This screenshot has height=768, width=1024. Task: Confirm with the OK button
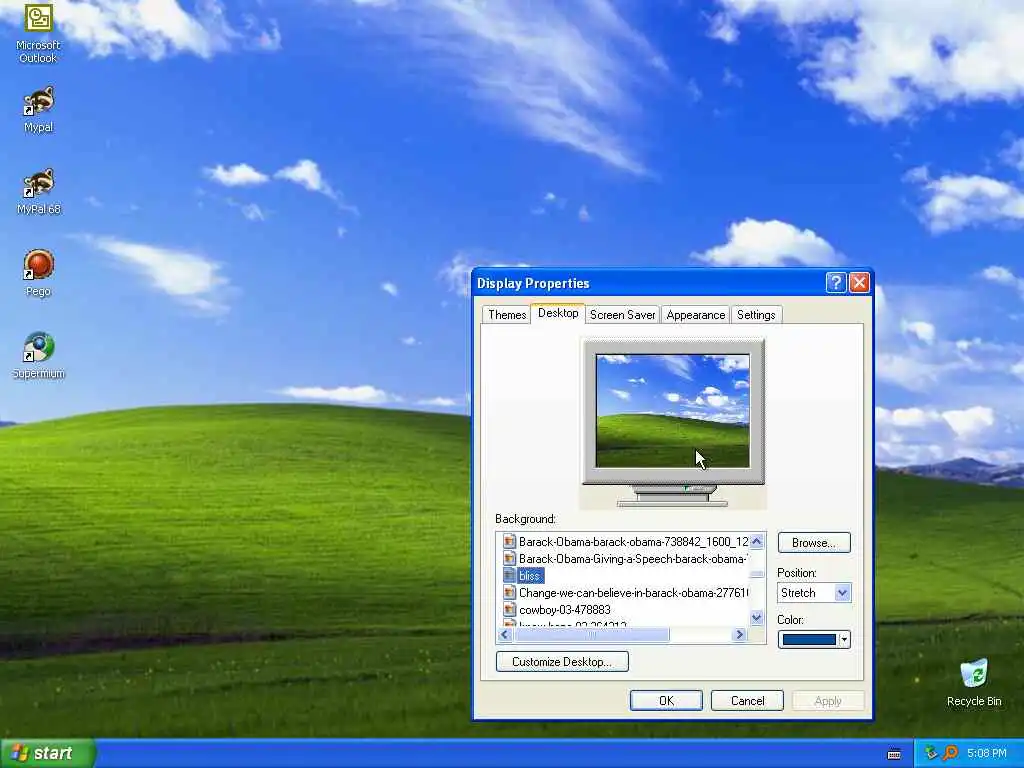click(666, 701)
